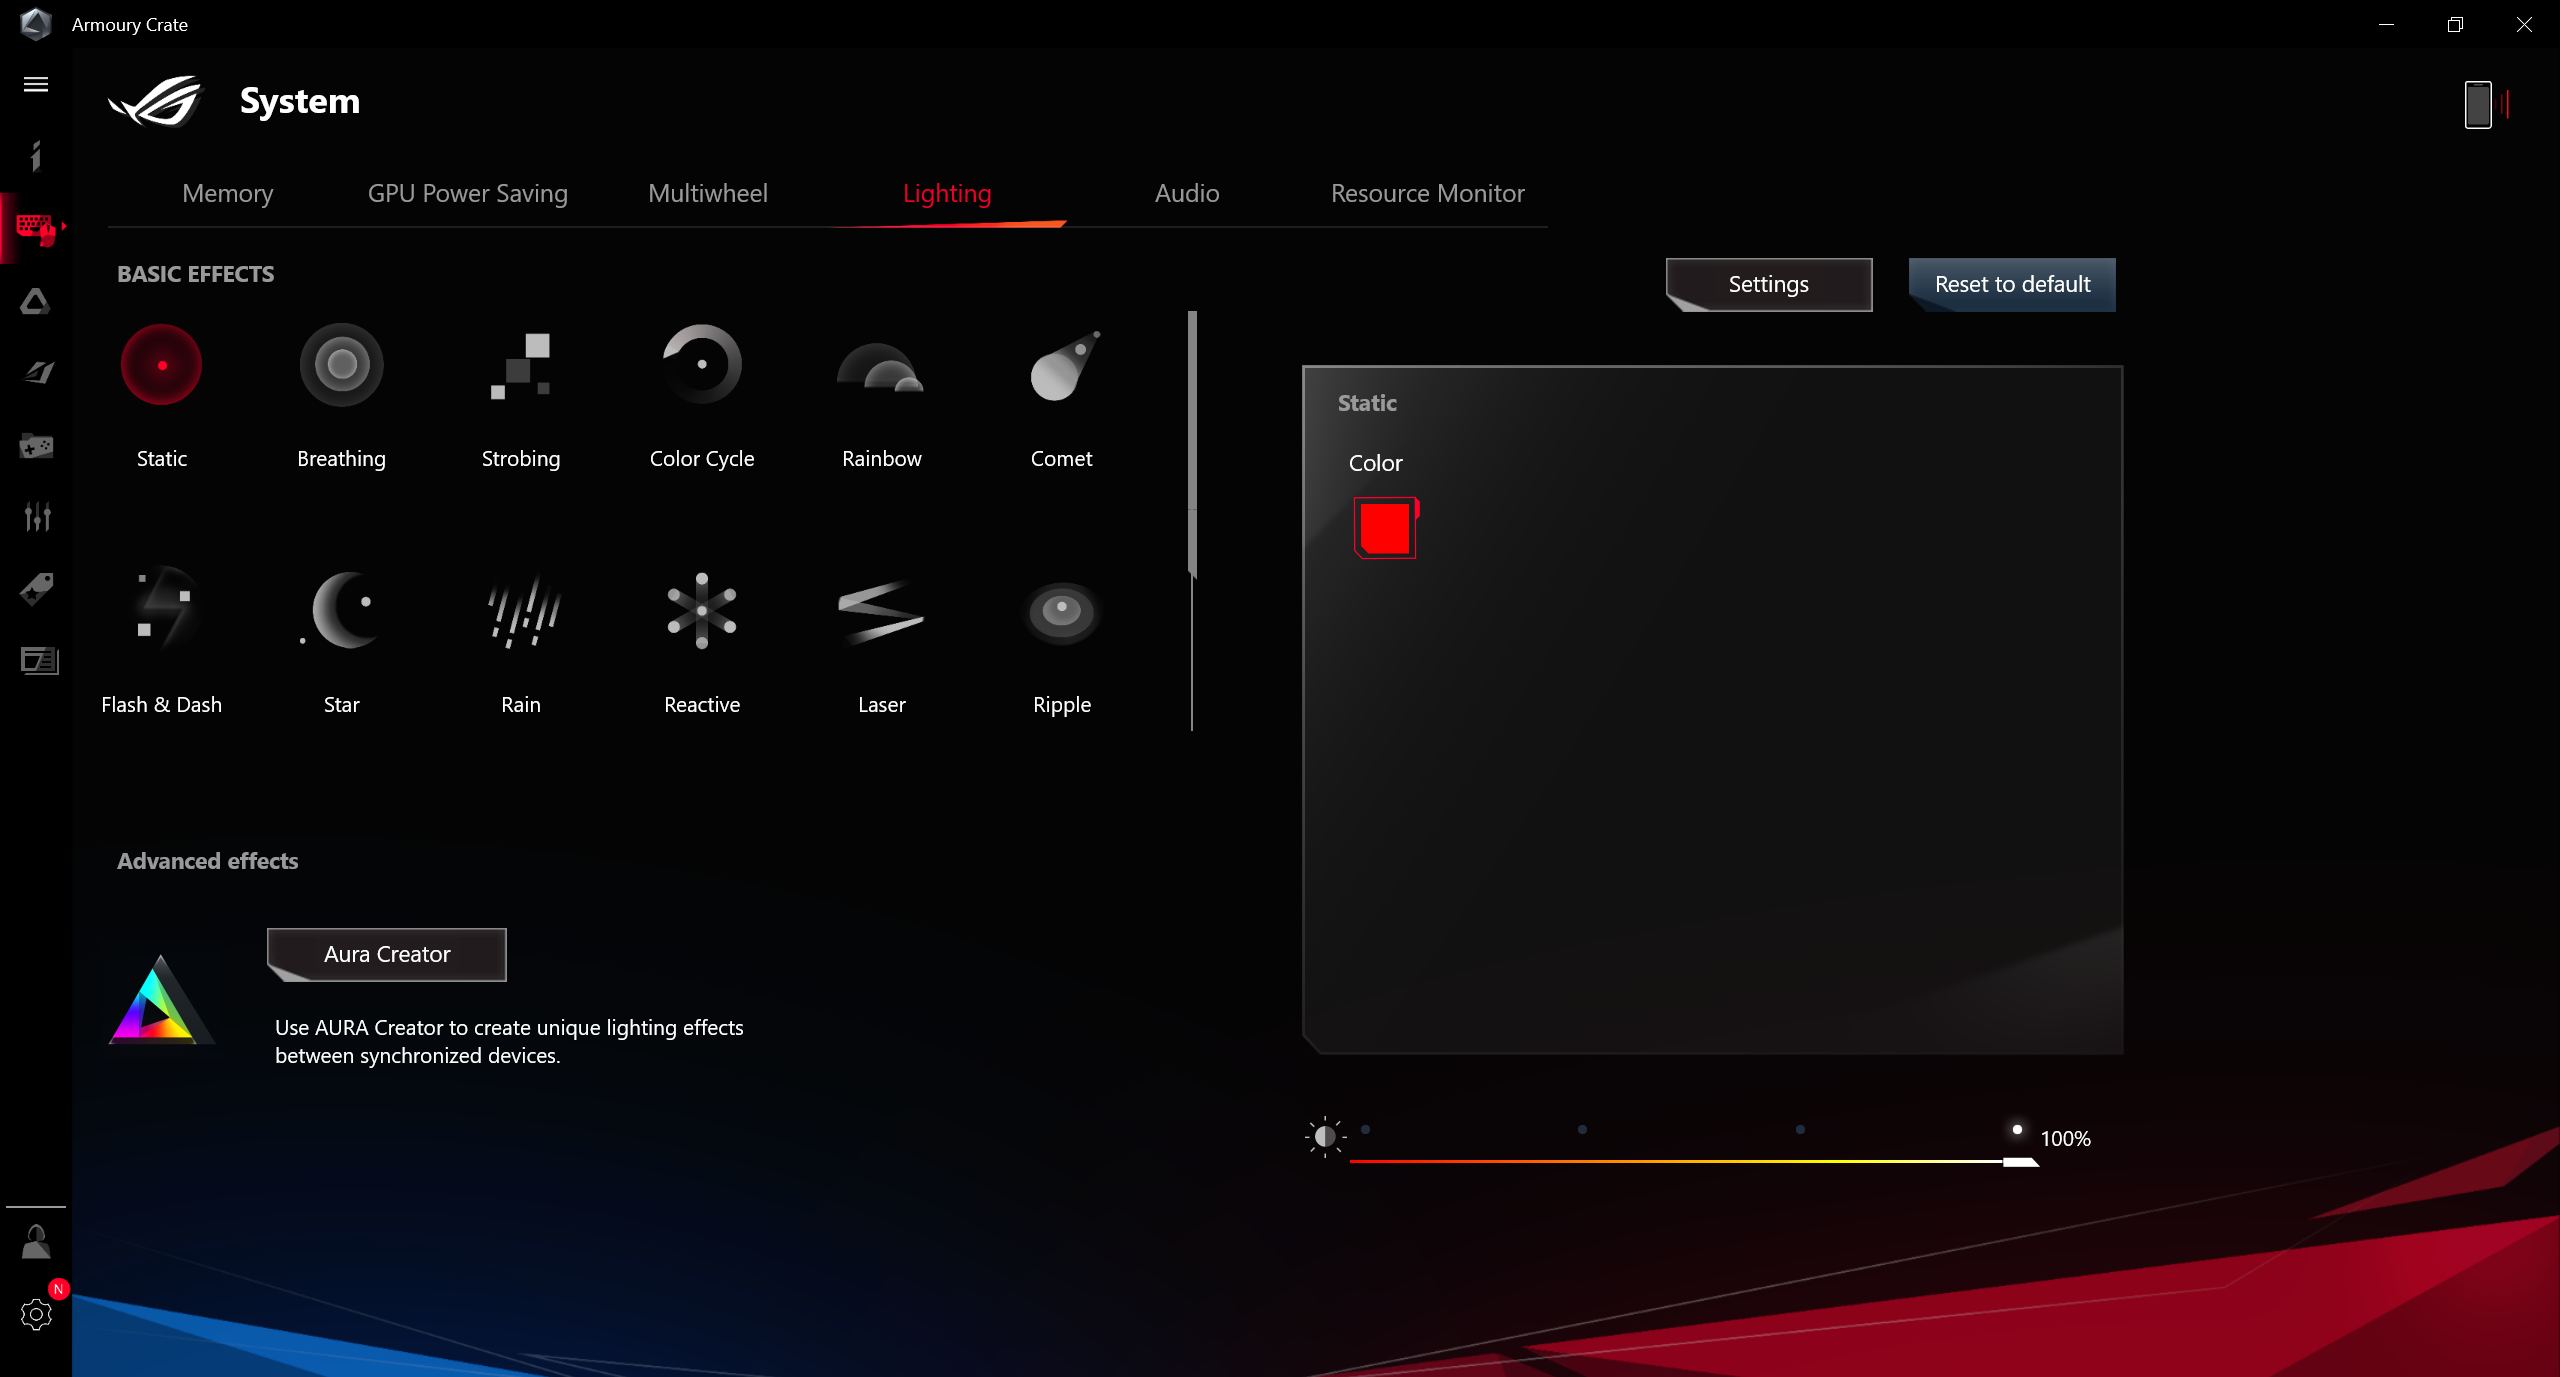Switch to the Multiwheel tab
This screenshot has width=2560, height=1377.
click(x=708, y=193)
